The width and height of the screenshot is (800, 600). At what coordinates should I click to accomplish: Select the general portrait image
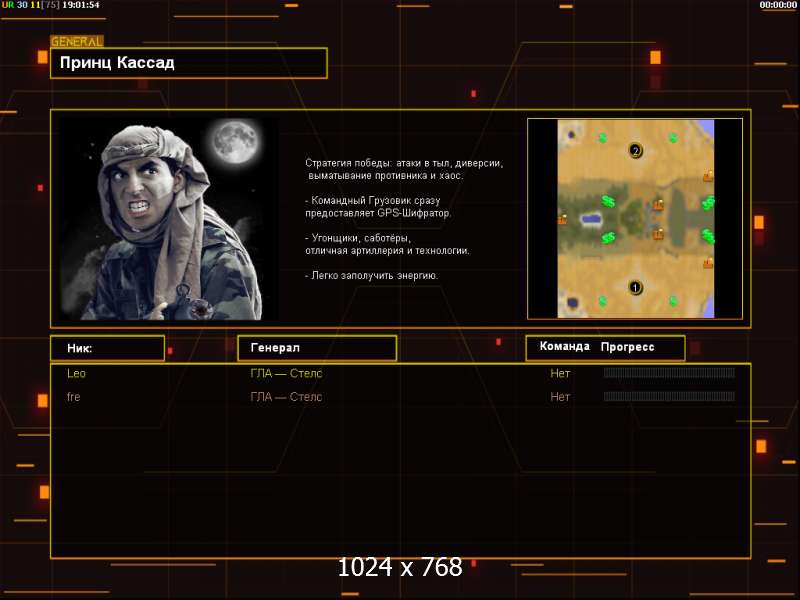[x=167, y=219]
